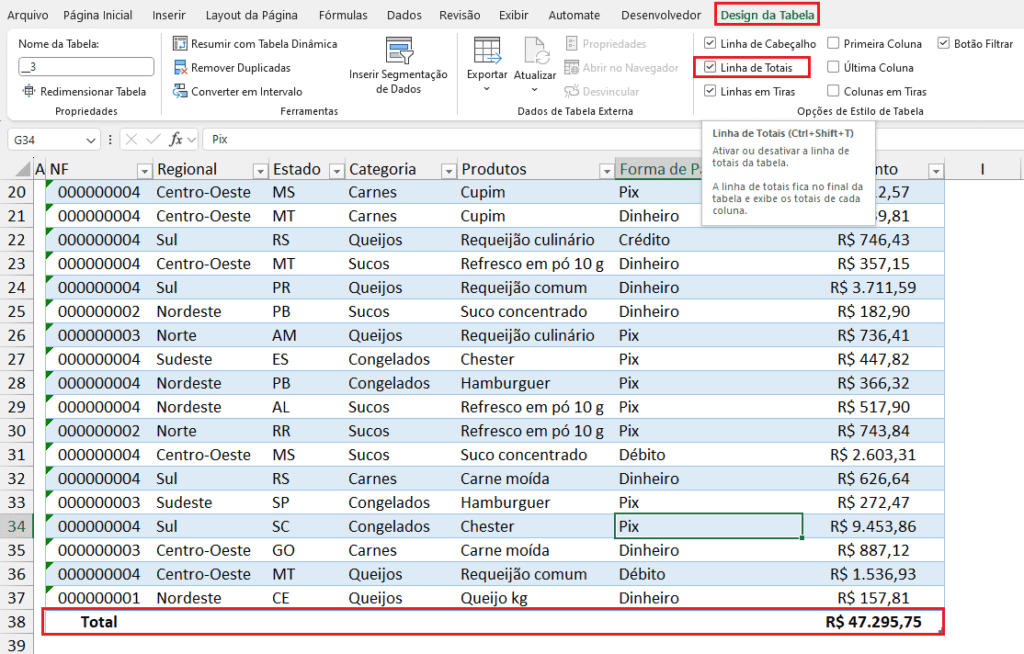This screenshot has height=654, width=1024.
Task: Click the Atualizar refresh icon
Action: [x=535, y=52]
